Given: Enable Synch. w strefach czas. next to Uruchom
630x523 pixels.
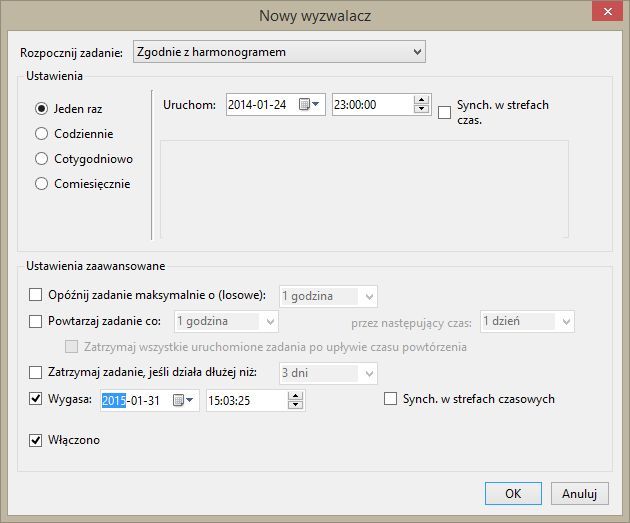Looking at the screenshot, I should point(444,112).
